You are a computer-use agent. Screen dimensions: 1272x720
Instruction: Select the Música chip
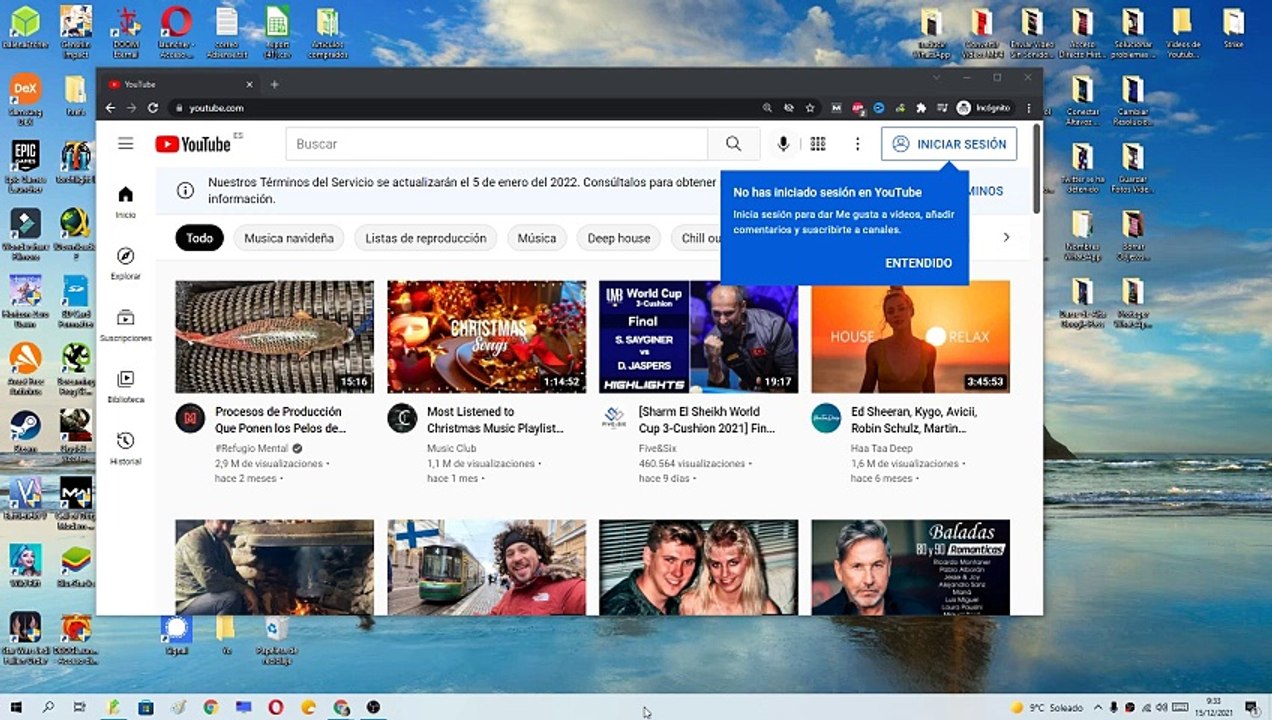[537, 238]
